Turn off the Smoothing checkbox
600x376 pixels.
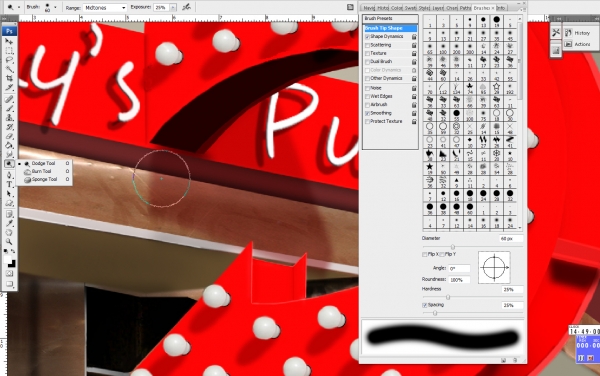(x=367, y=113)
